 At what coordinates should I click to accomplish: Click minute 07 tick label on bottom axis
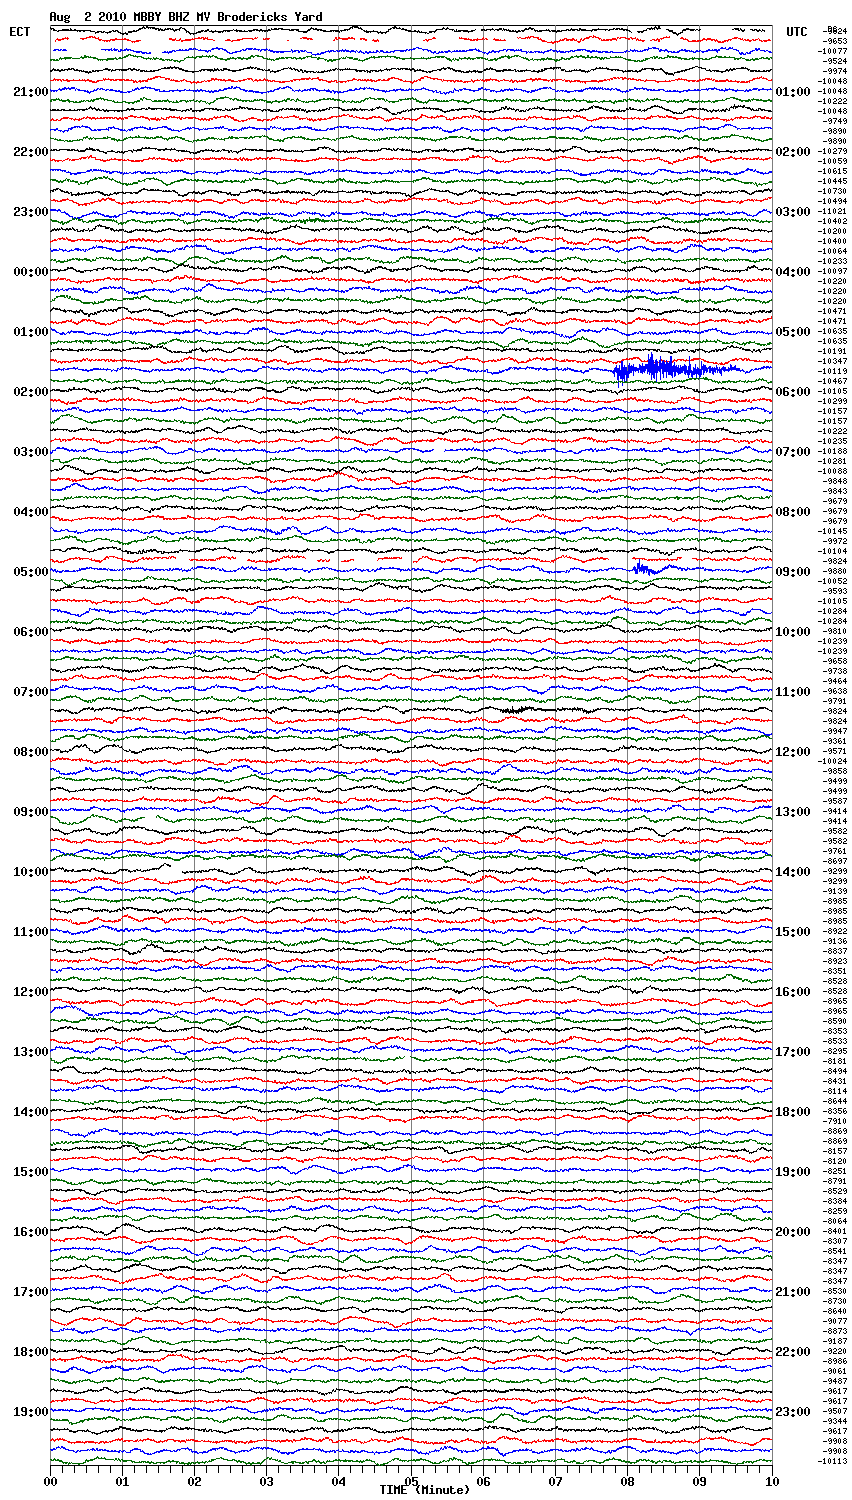[x=555, y=1480]
